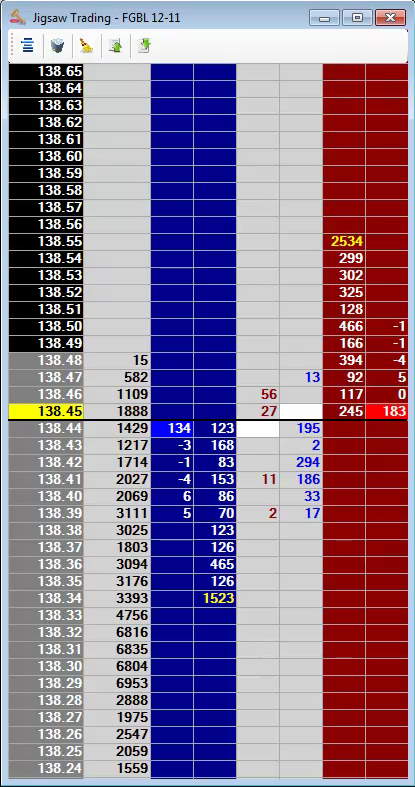The width and height of the screenshot is (415, 787).
Task: Maximize the Jigsaw Trading window
Action: [x=357, y=18]
